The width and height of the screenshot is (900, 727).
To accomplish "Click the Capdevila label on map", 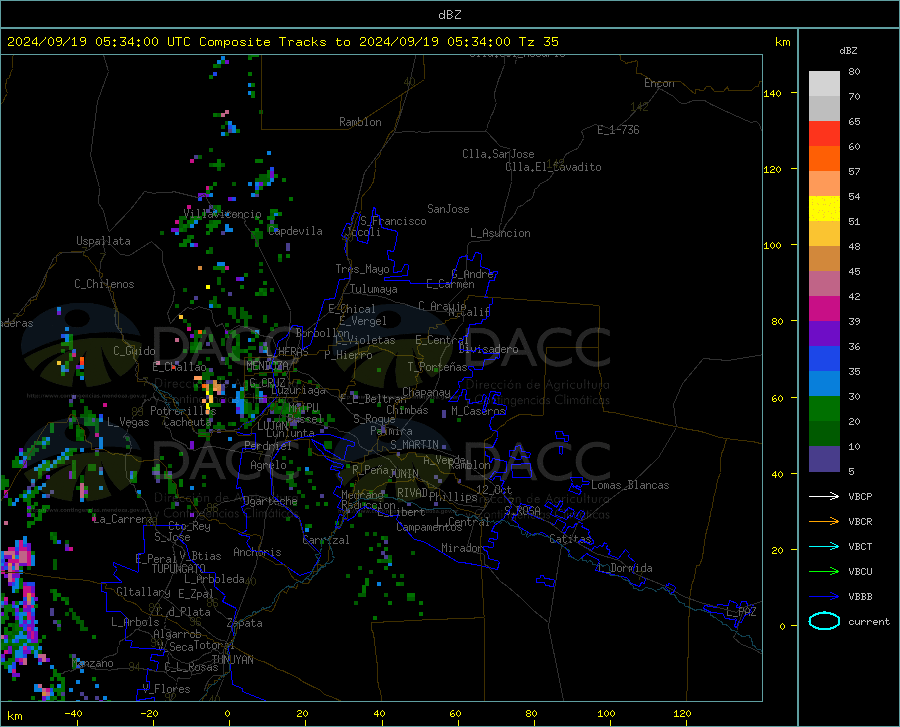I will (295, 231).
